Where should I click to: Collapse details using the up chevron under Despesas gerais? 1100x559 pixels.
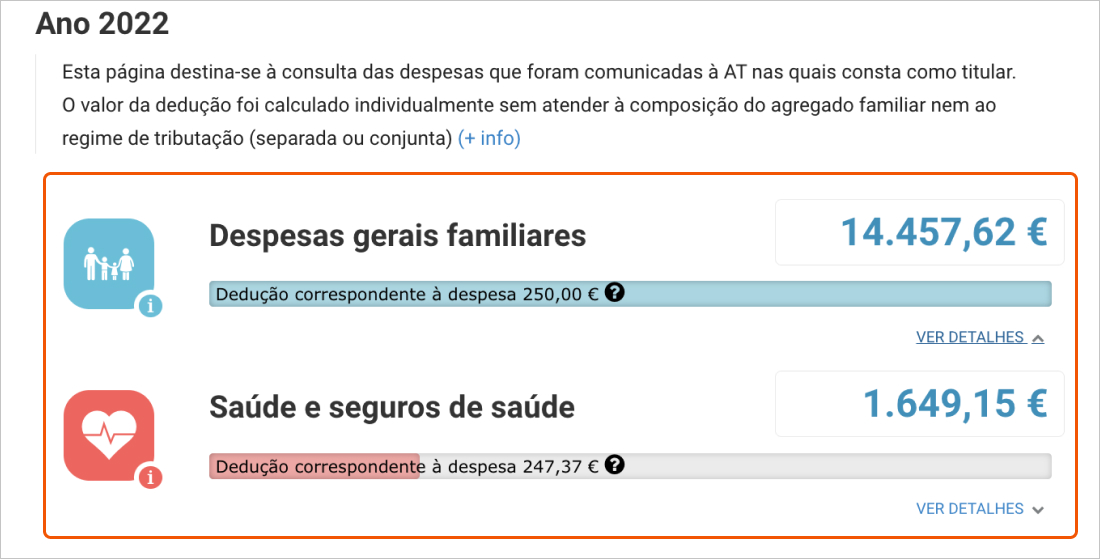coord(1038,338)
